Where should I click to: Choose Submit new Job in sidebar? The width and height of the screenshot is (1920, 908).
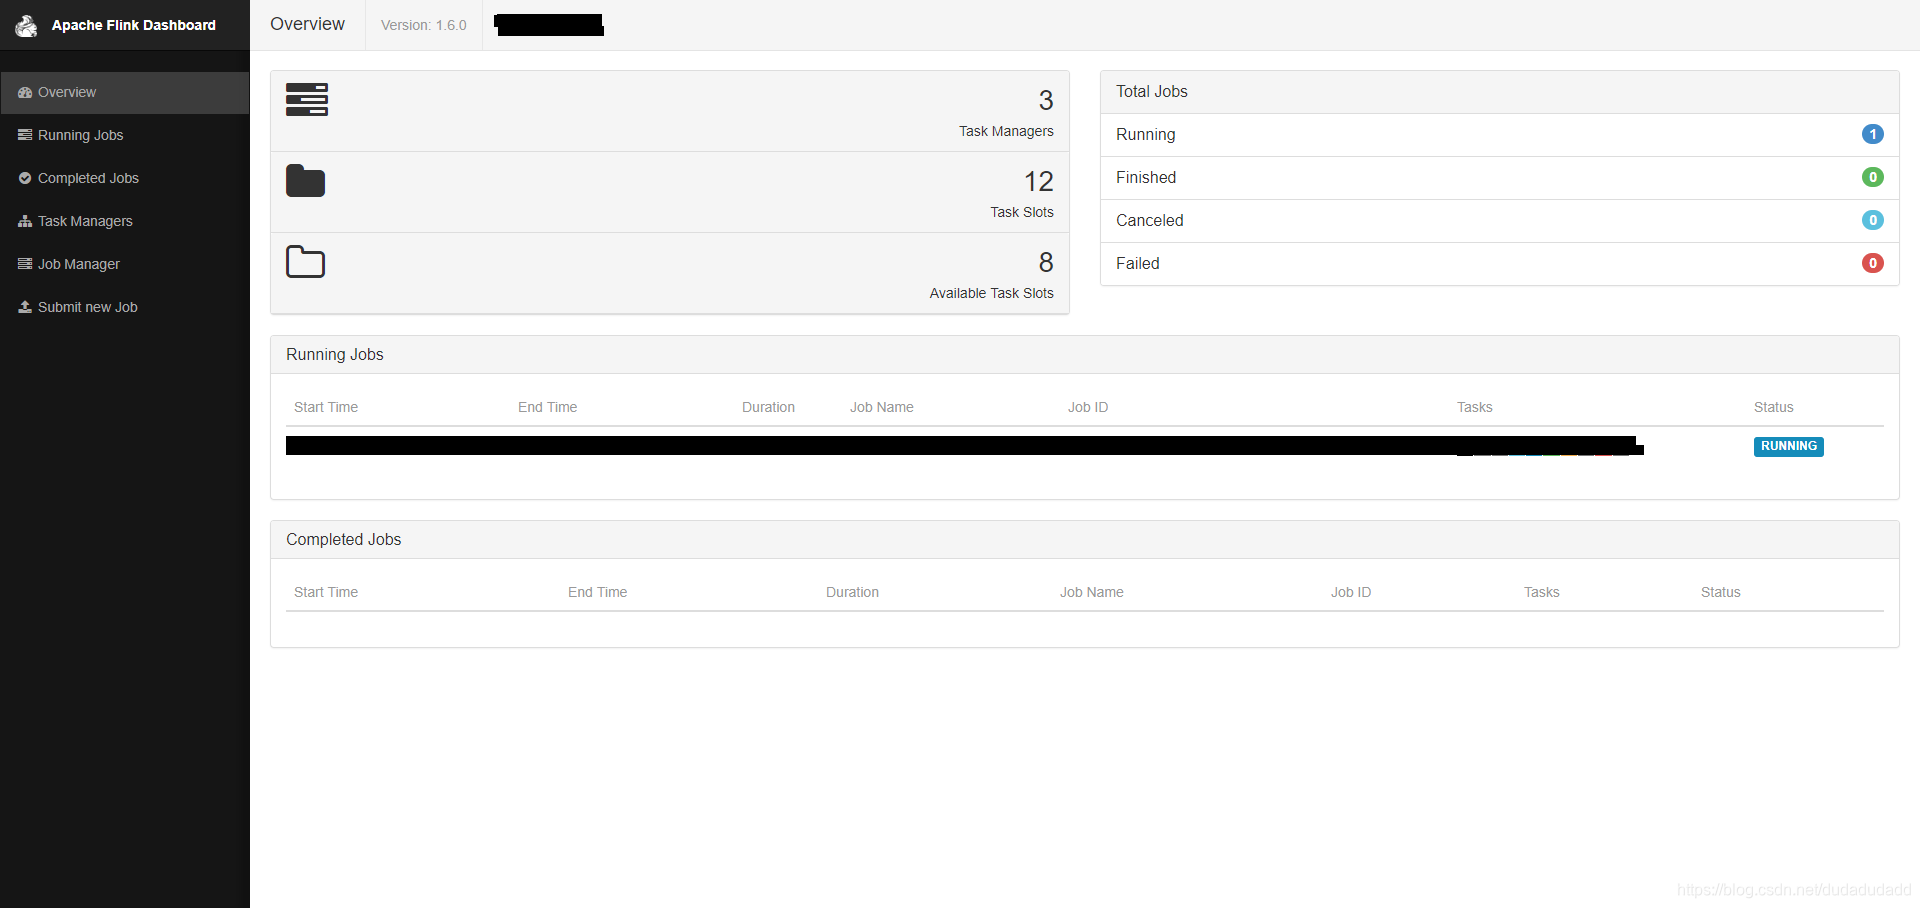pos(125,307)
